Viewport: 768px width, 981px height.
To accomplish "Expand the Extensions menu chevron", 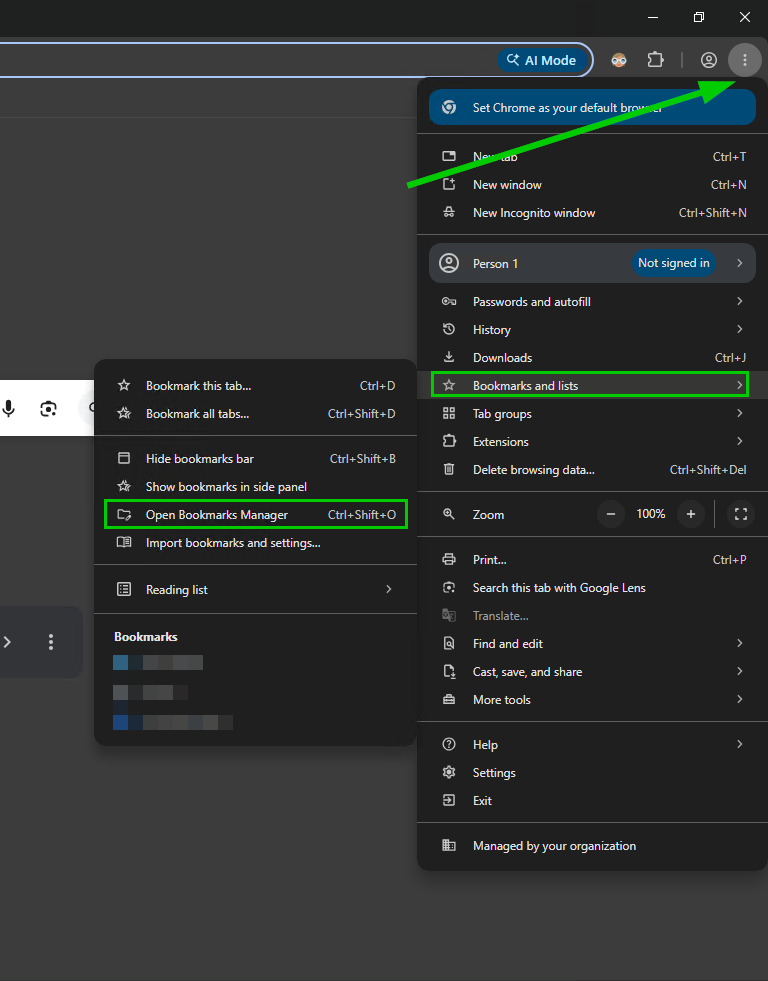I will pyautogui.click(x=740, y=441).
